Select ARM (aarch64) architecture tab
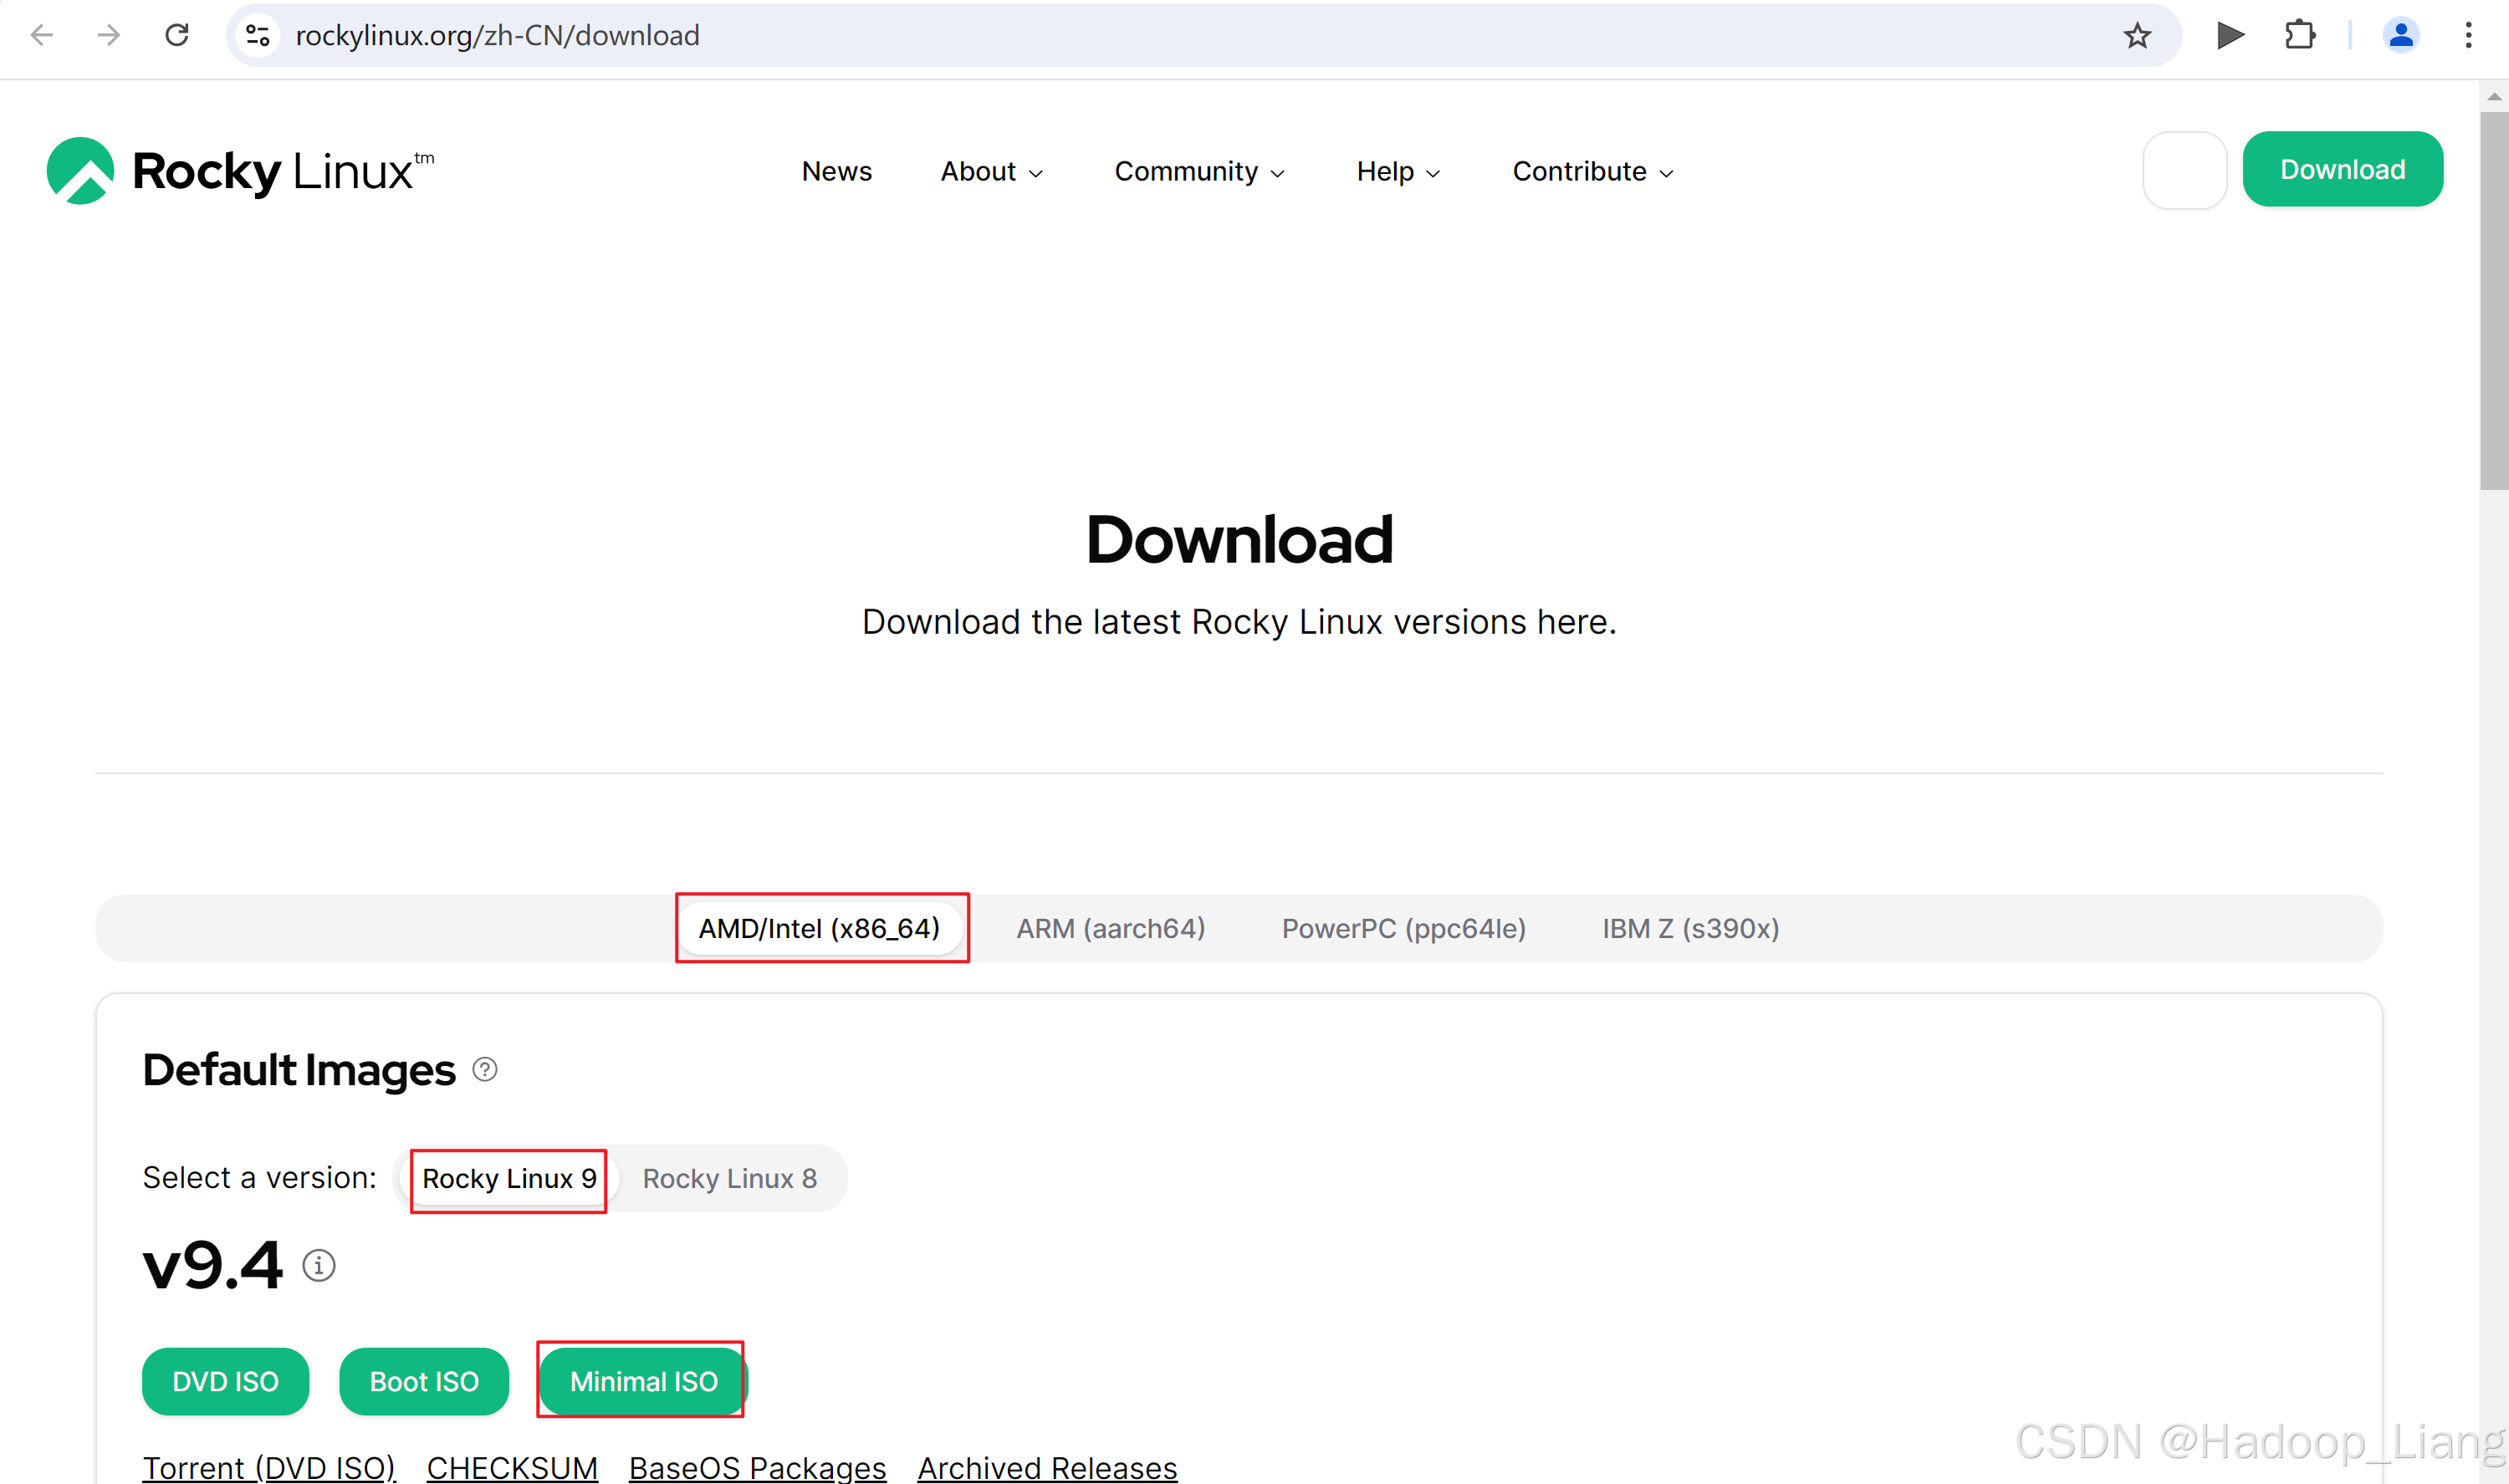2509x1484 pixels. [1111, 929]
